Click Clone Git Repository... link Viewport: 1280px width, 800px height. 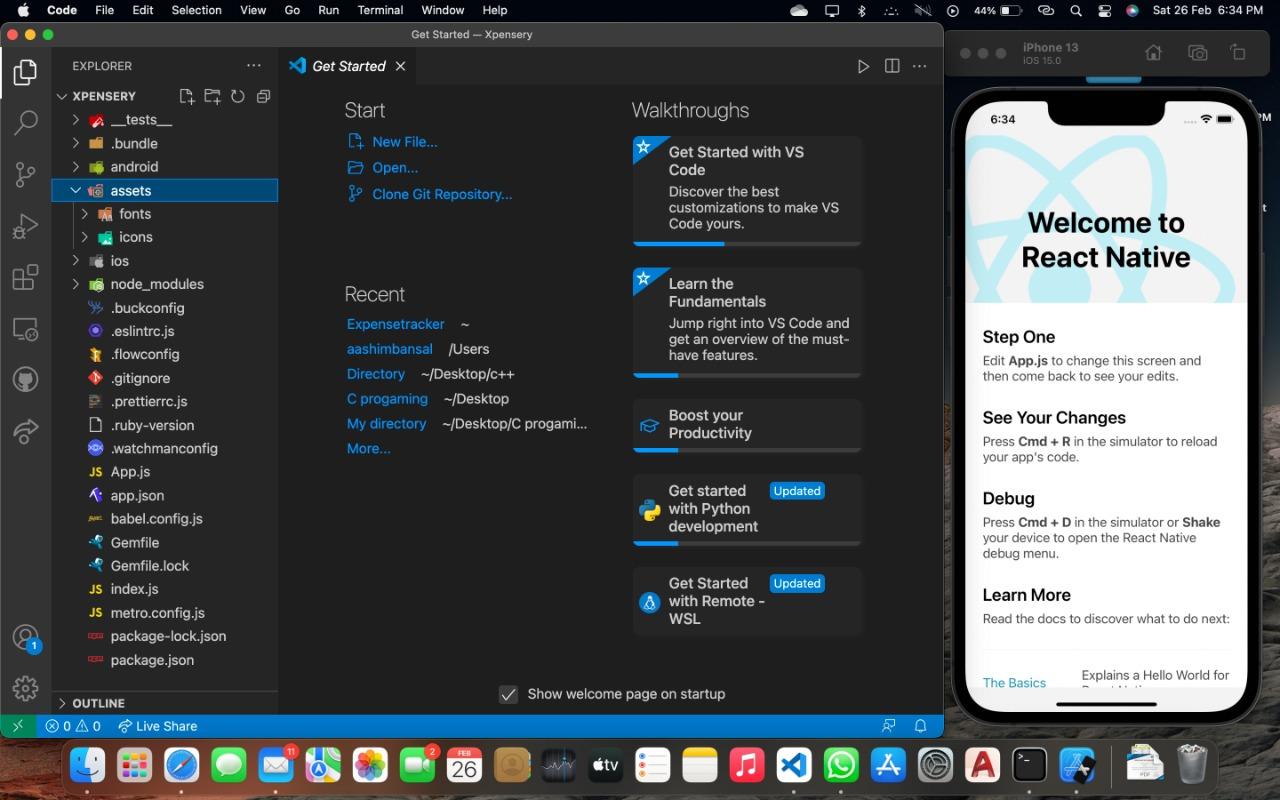[442, 194]
